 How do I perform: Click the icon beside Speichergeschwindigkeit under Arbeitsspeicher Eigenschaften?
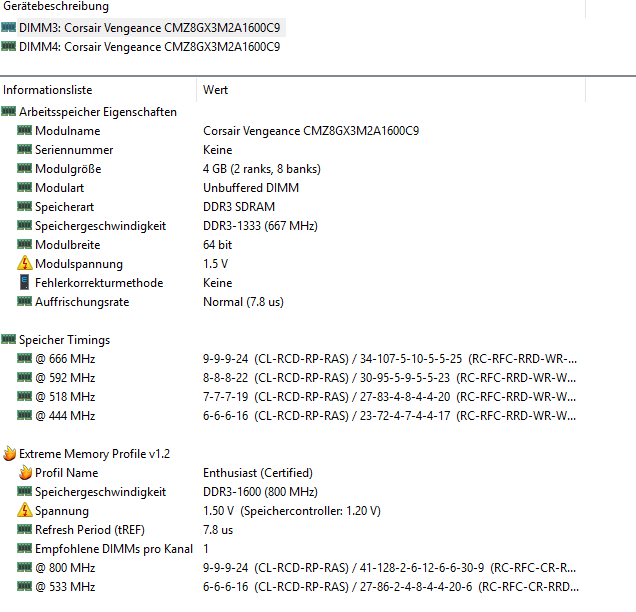click(24, 225)
